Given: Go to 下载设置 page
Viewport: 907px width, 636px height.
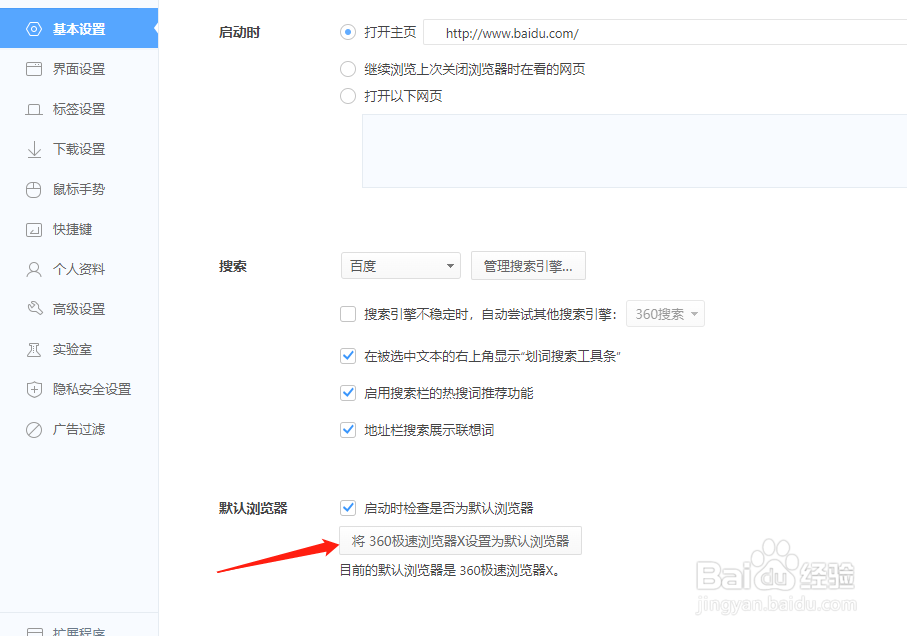Looking at the screenshot, I should tap(79, 149).
